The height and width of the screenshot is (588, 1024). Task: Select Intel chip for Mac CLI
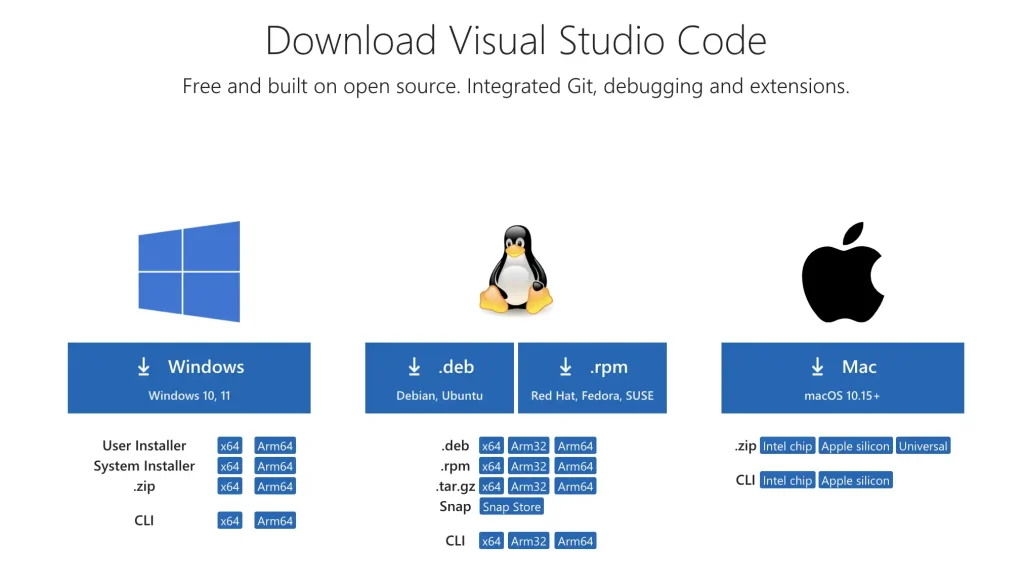(788, 480)
